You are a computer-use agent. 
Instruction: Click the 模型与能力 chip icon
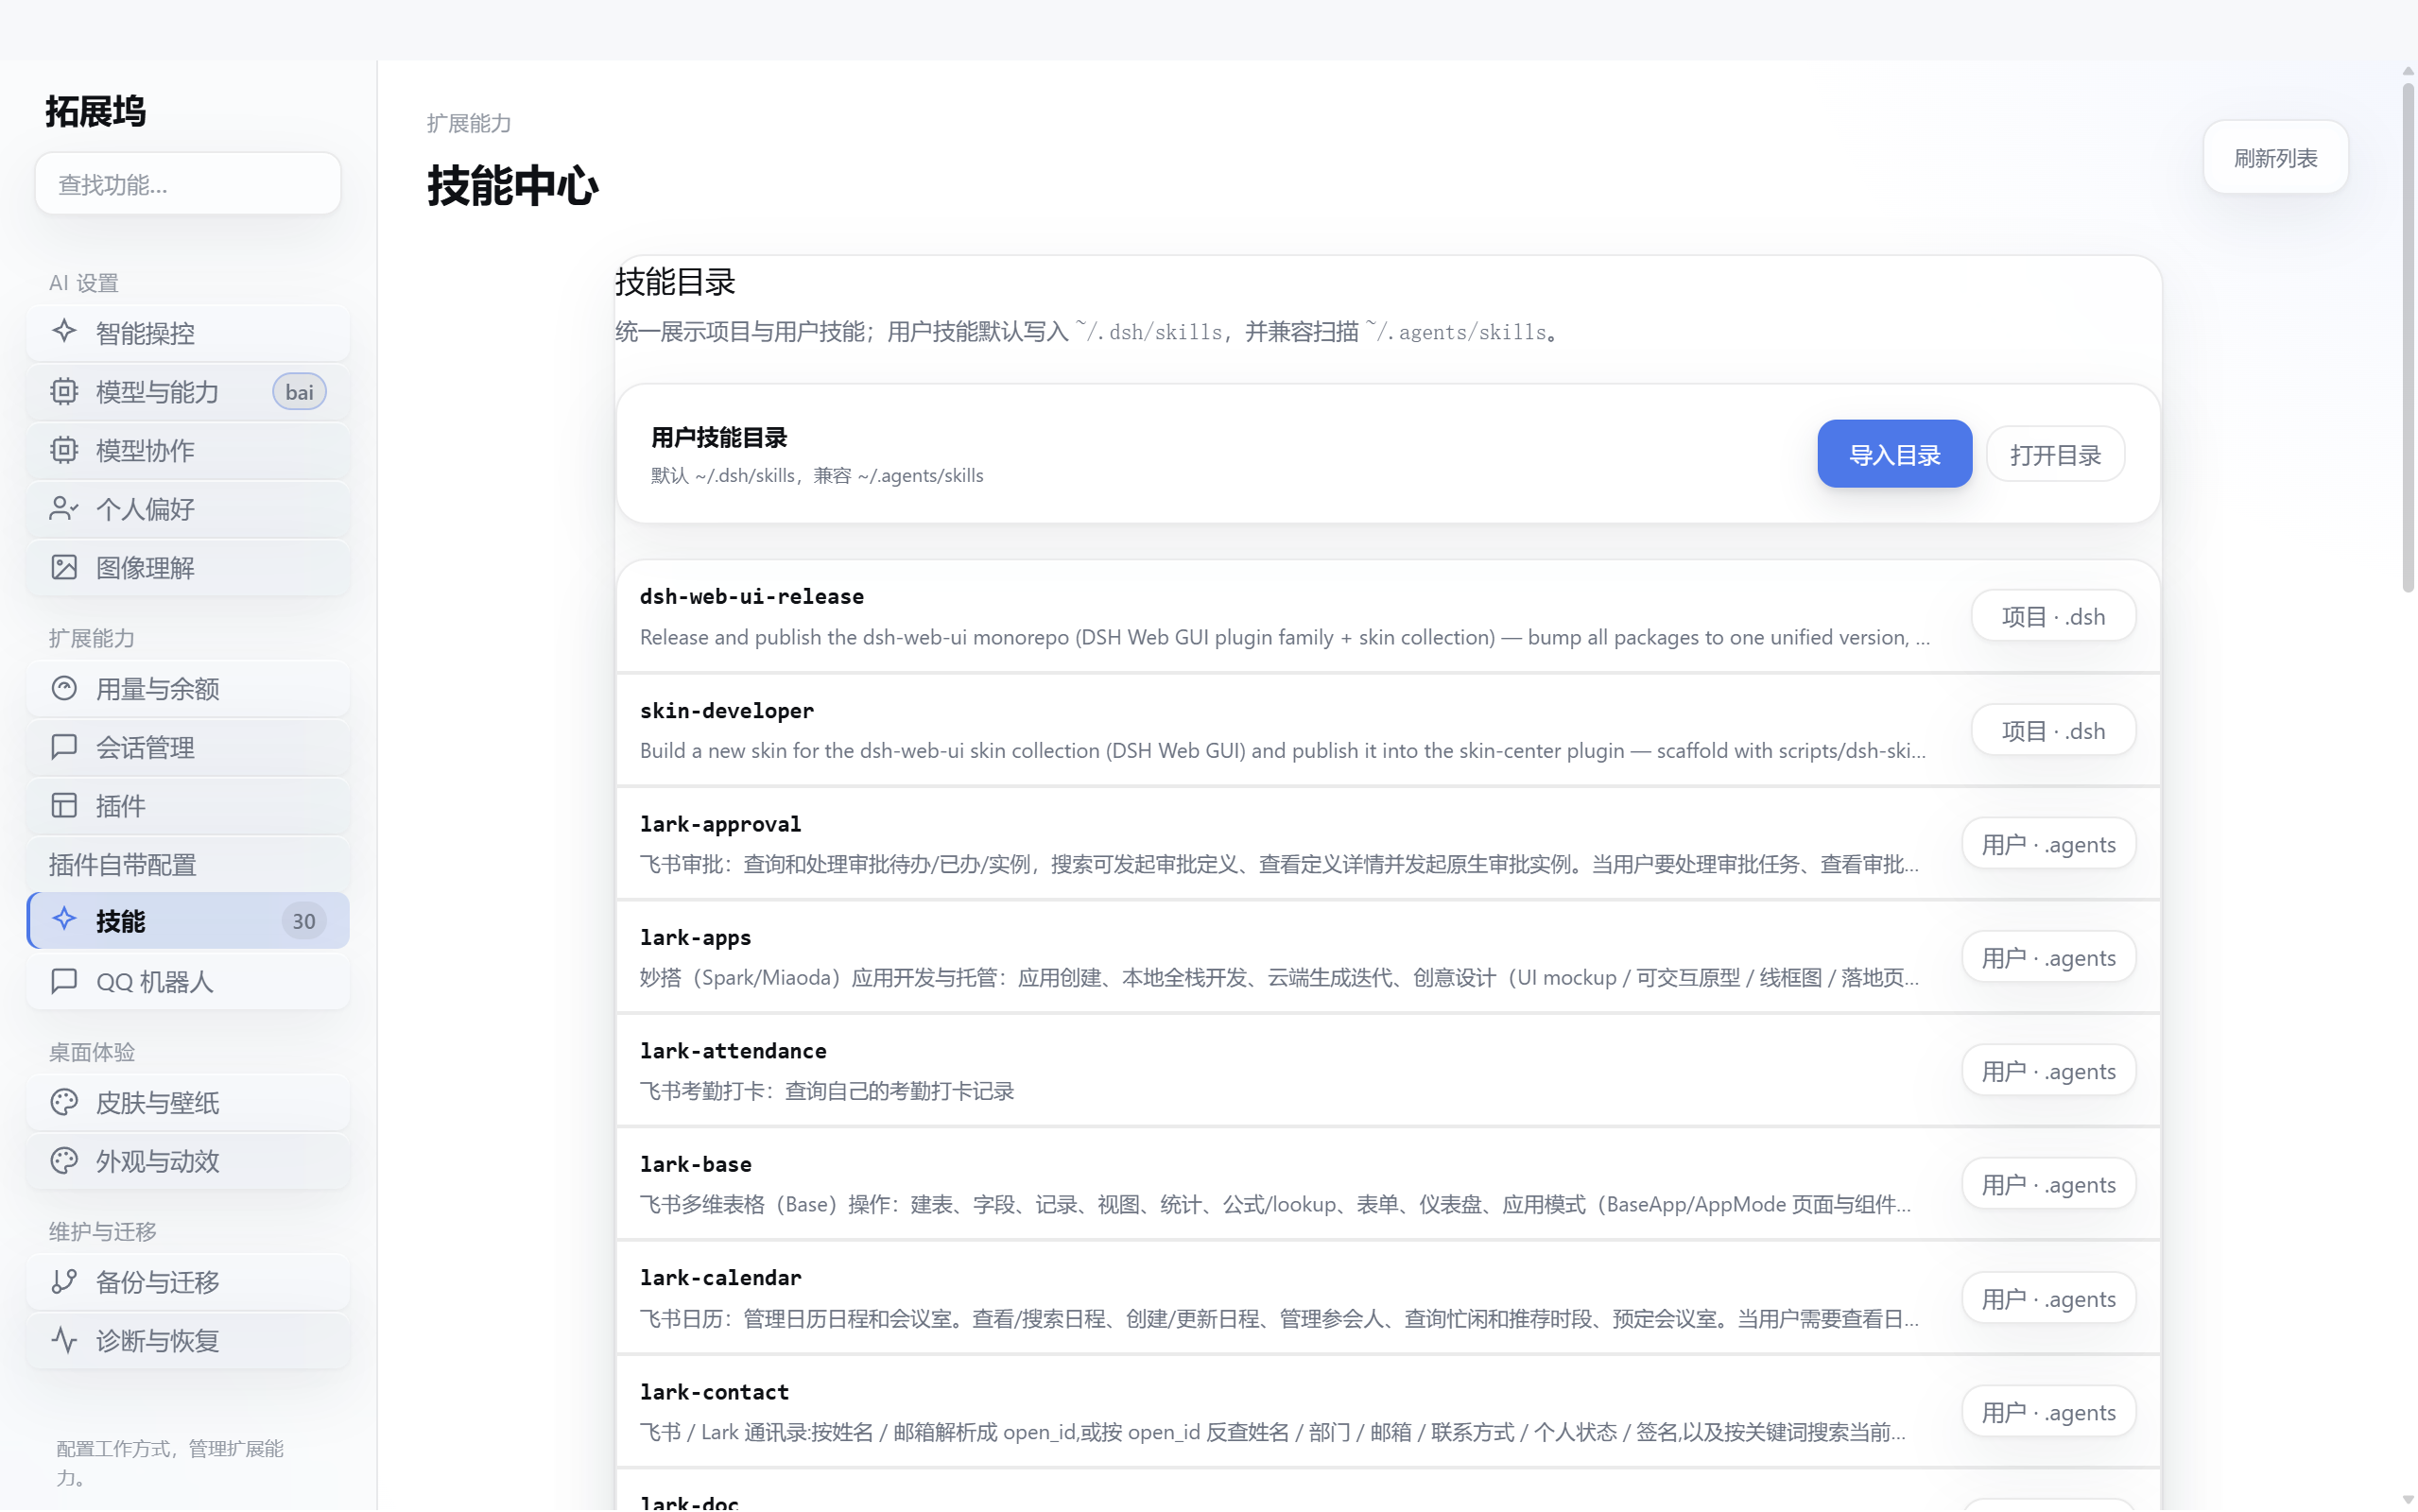point(64,391)
